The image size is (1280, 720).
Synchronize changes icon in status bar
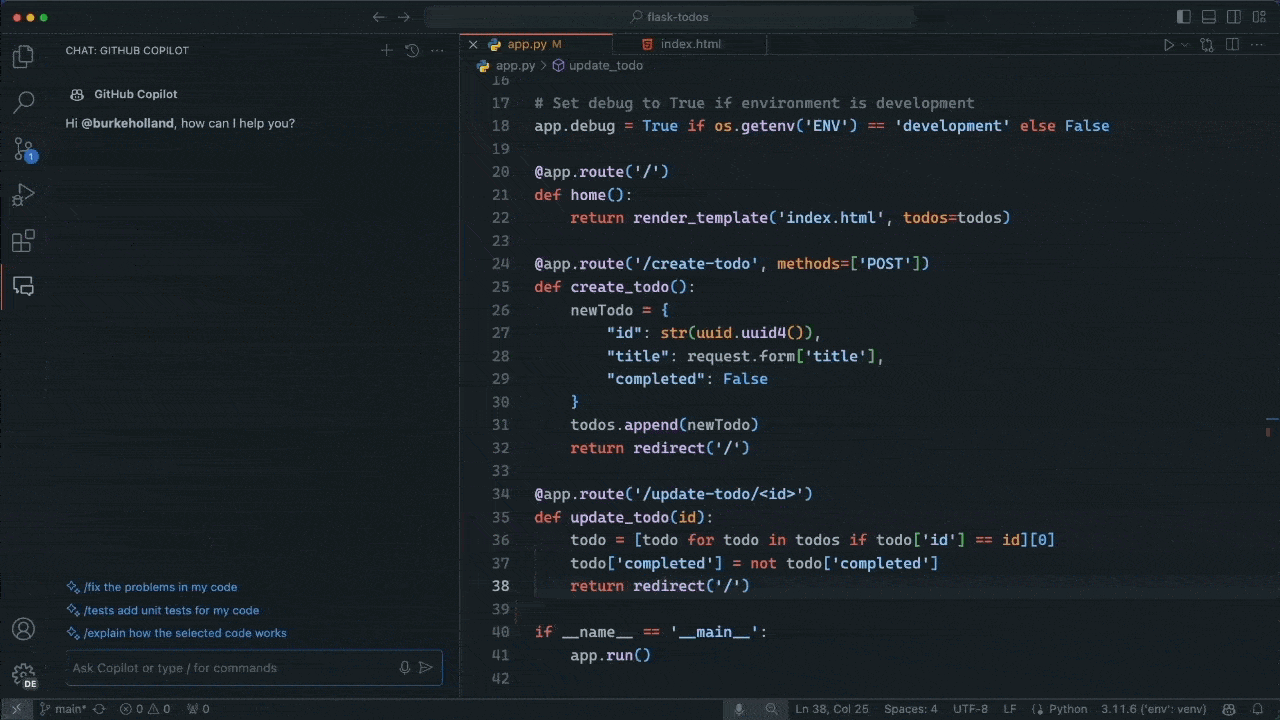coord(100,709)
